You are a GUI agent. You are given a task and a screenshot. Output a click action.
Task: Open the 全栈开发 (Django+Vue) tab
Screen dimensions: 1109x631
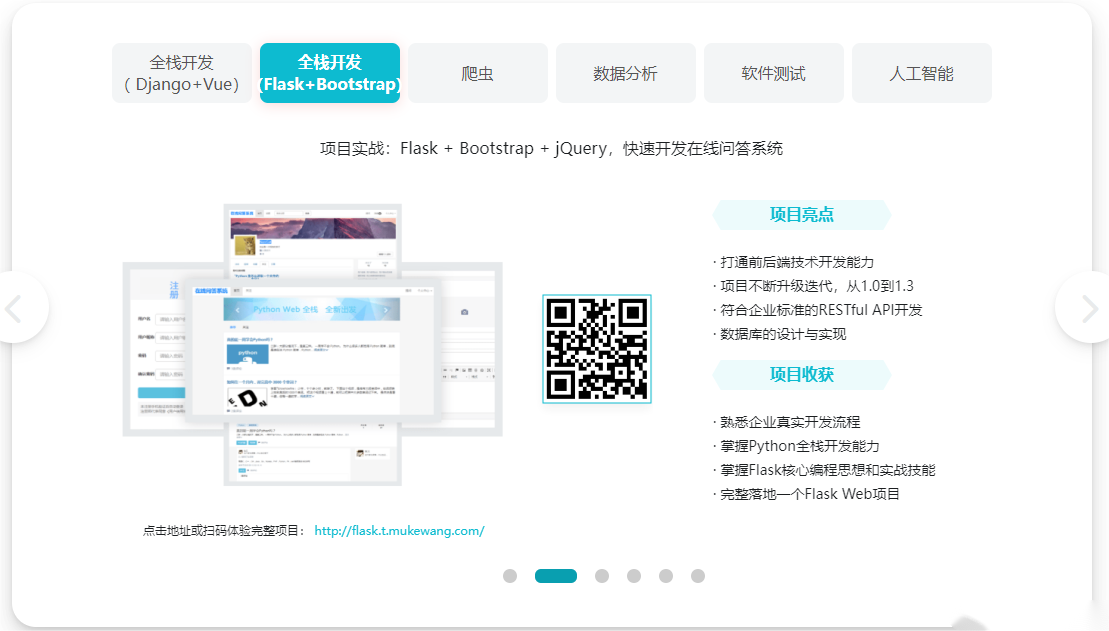pyautogui.click(x=182, y=73)
